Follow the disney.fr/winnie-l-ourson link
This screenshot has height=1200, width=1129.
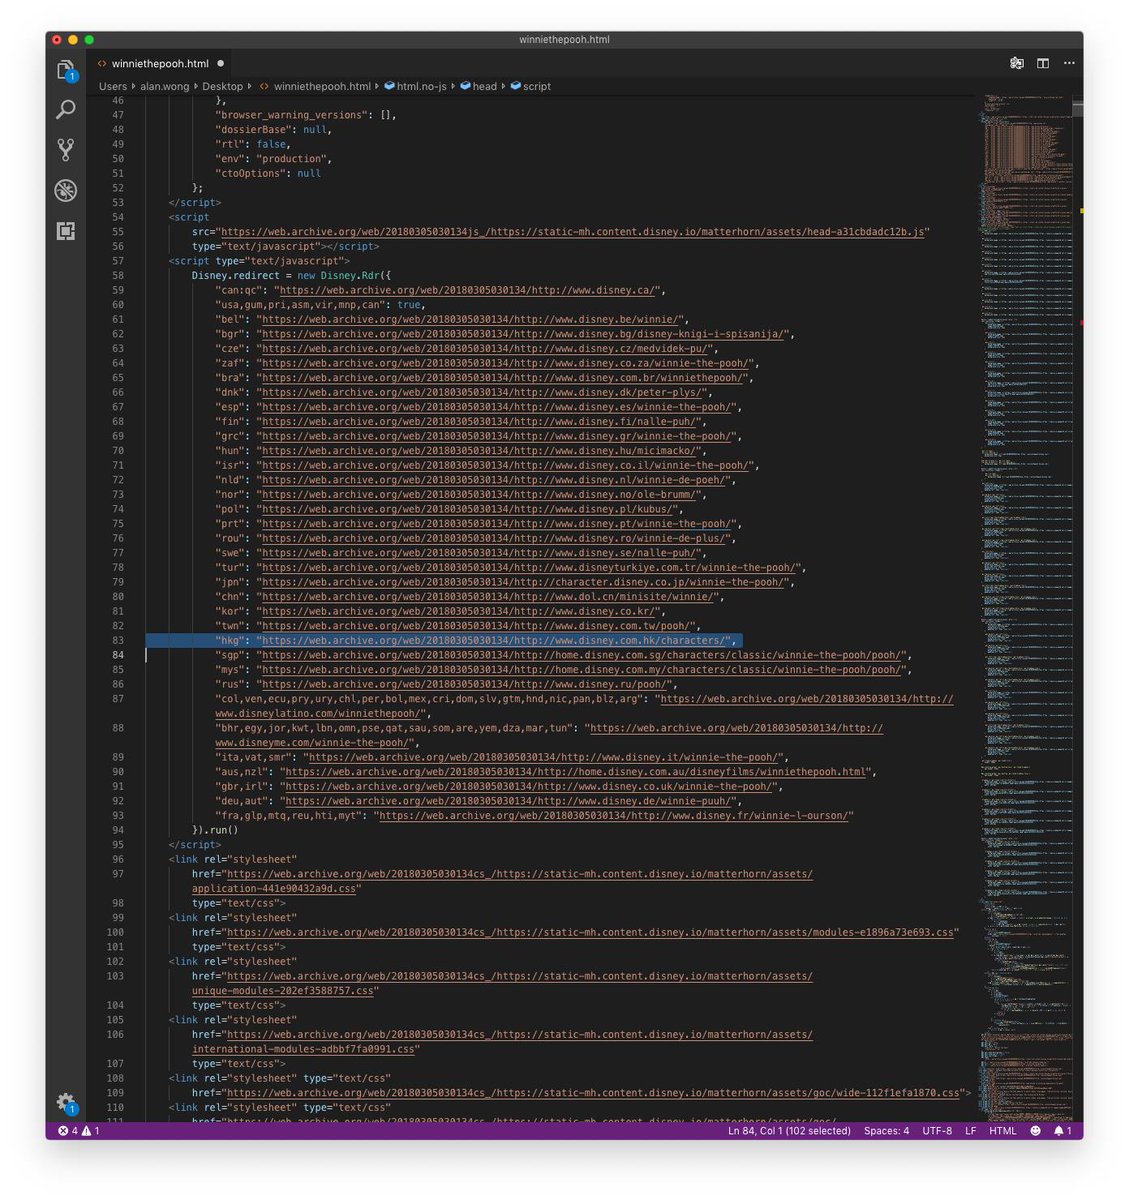(615, 816)
